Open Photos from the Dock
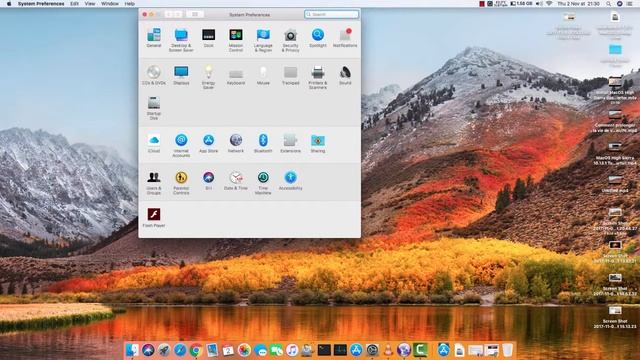Image resolution: width=640 pixels, height=360 pixels. click(244, 350)
